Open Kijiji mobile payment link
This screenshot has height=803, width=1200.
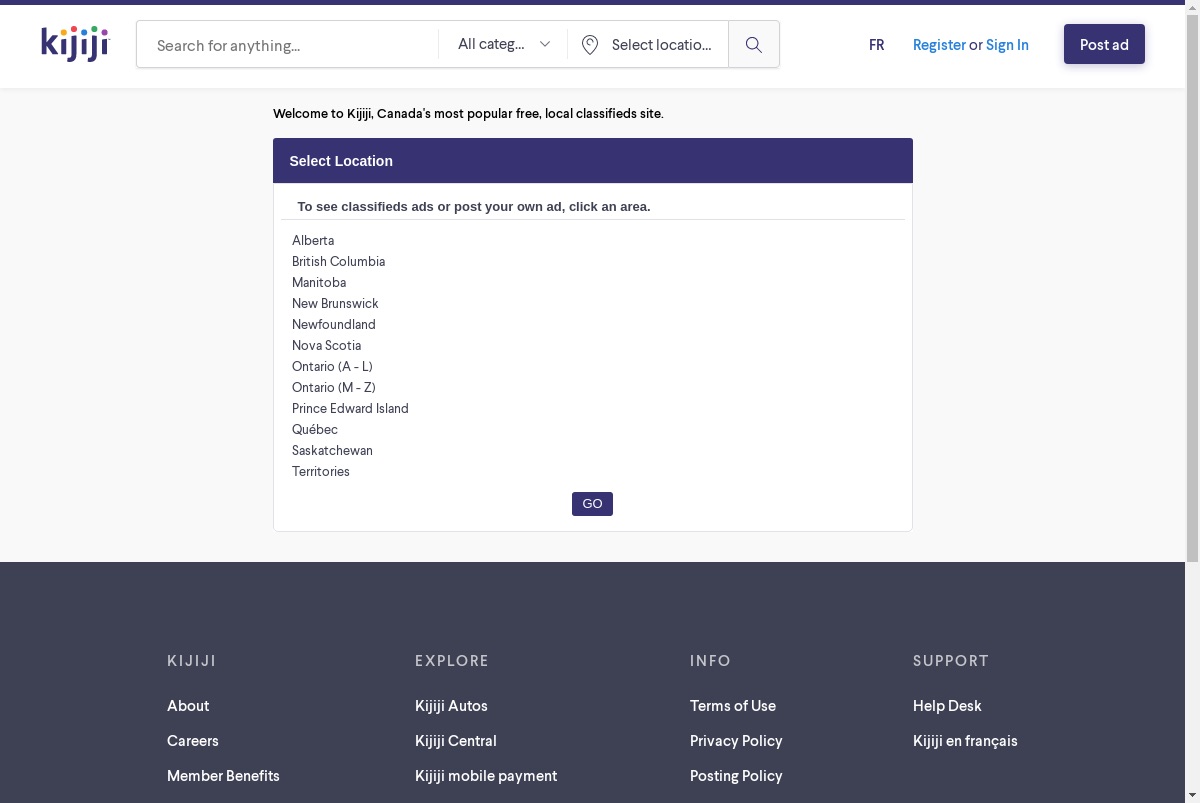(486, 776)
